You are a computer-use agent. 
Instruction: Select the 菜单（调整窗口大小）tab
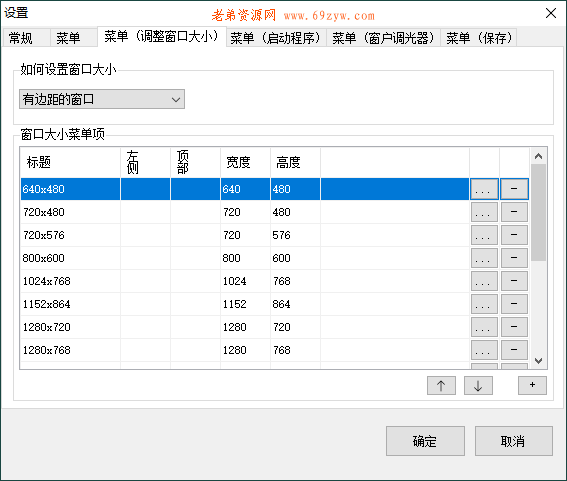pos(162,36)
